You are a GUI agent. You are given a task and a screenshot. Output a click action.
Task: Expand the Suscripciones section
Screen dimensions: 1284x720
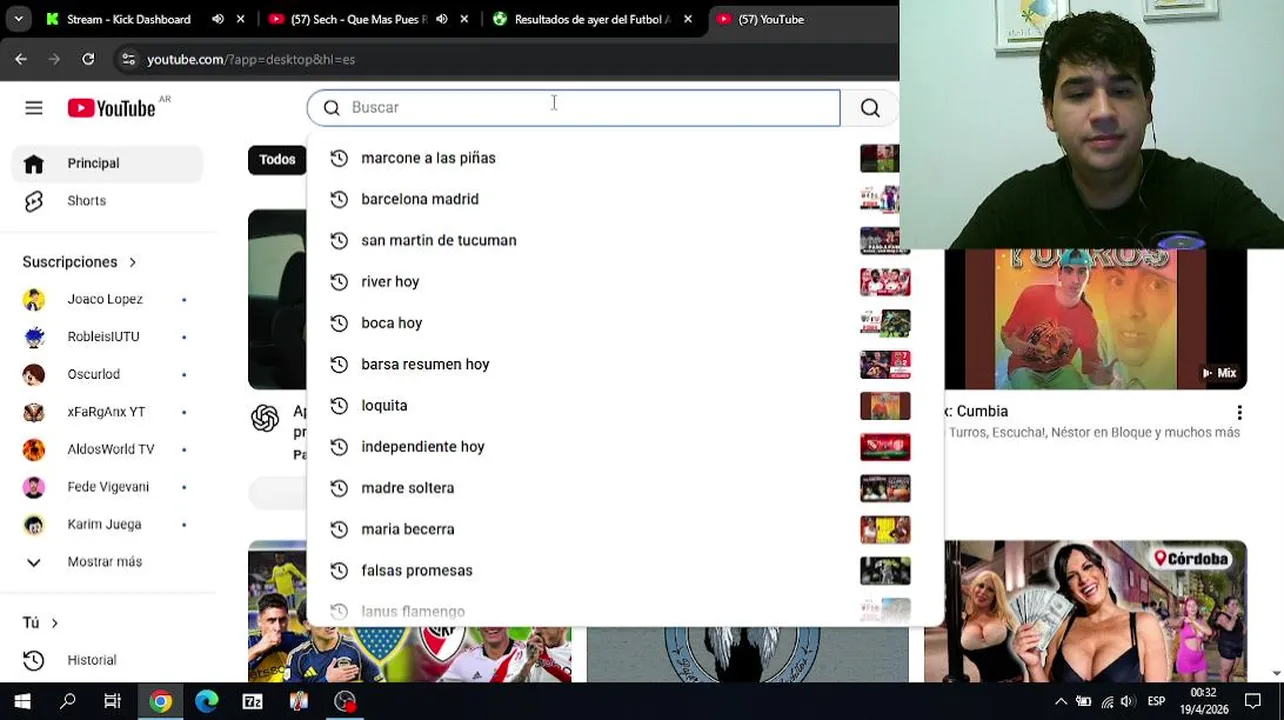click(x=79, y=262)
